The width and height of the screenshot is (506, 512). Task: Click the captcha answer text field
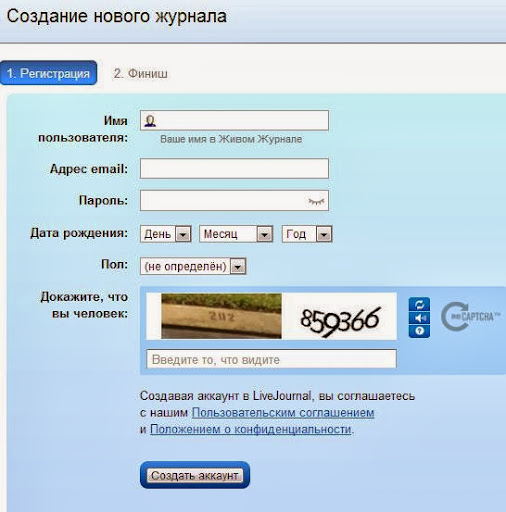tap(272, 359)
